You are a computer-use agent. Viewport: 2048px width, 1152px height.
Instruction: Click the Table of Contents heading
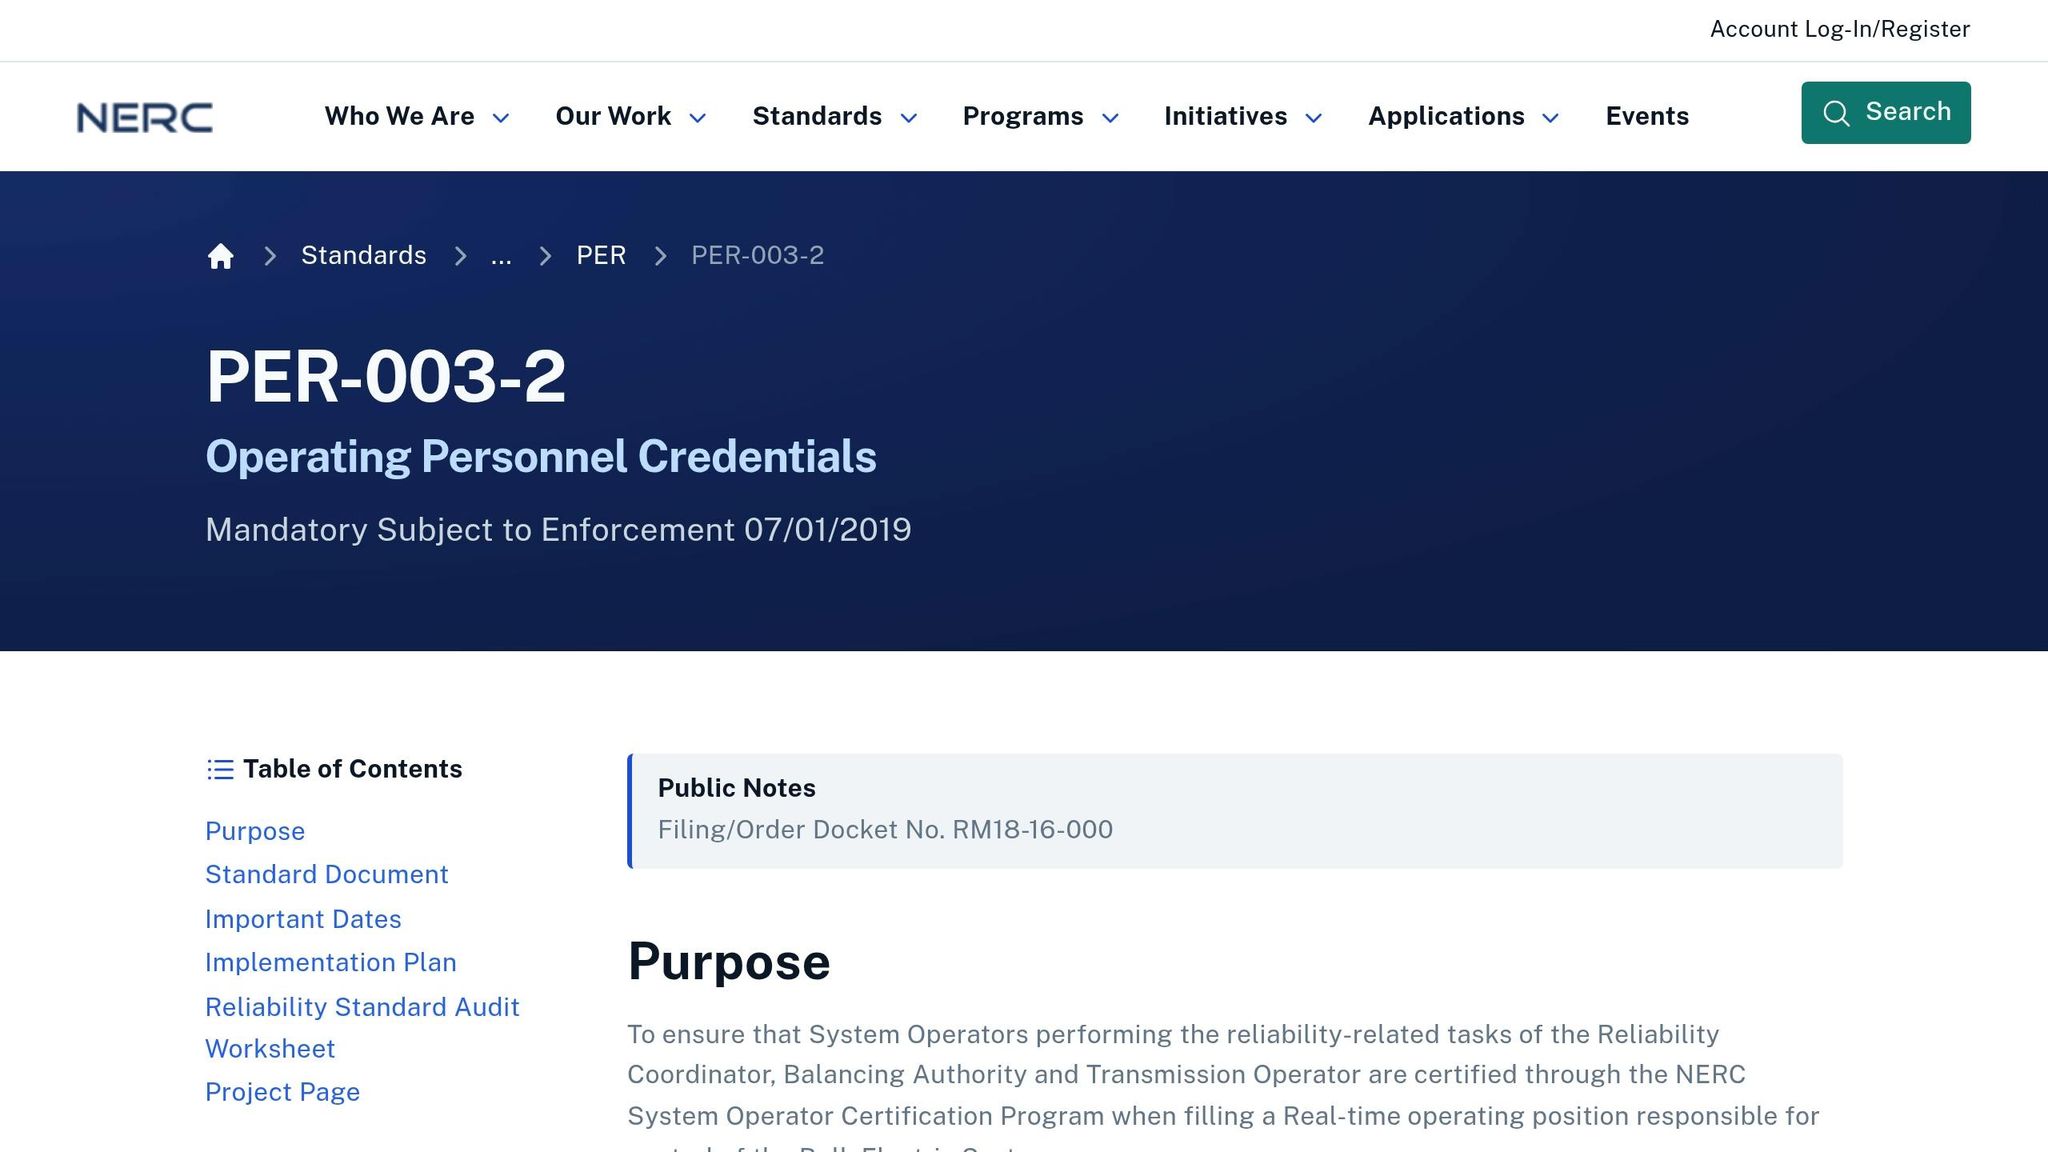click(x=353, y=769)
